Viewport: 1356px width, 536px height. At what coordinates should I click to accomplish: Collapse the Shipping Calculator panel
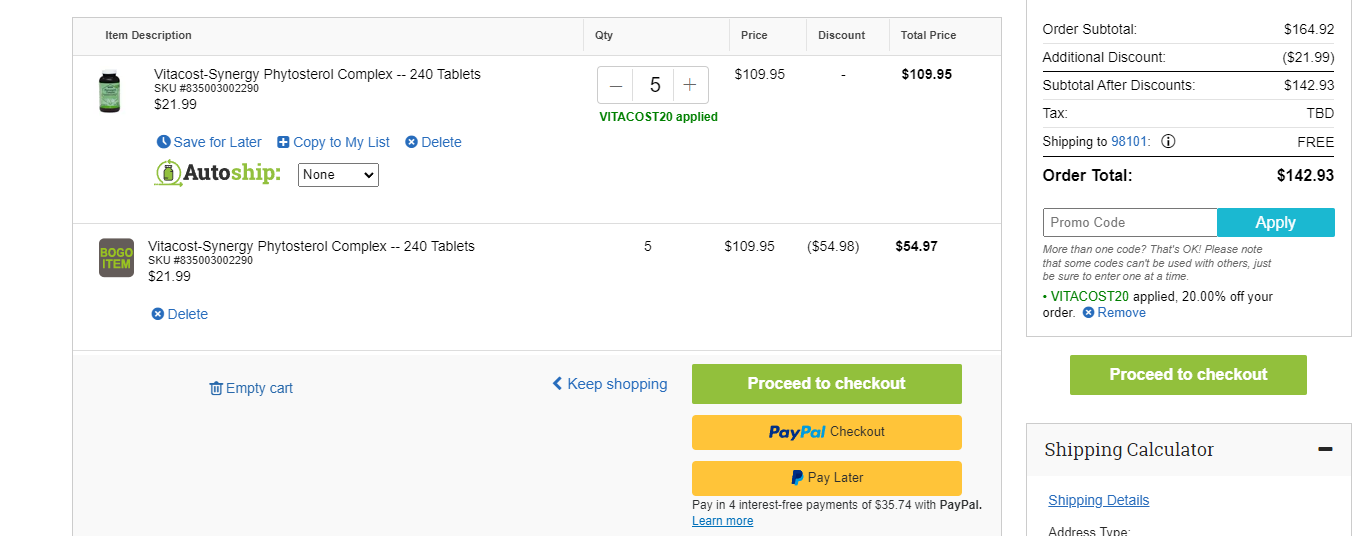coord(1325,449)
